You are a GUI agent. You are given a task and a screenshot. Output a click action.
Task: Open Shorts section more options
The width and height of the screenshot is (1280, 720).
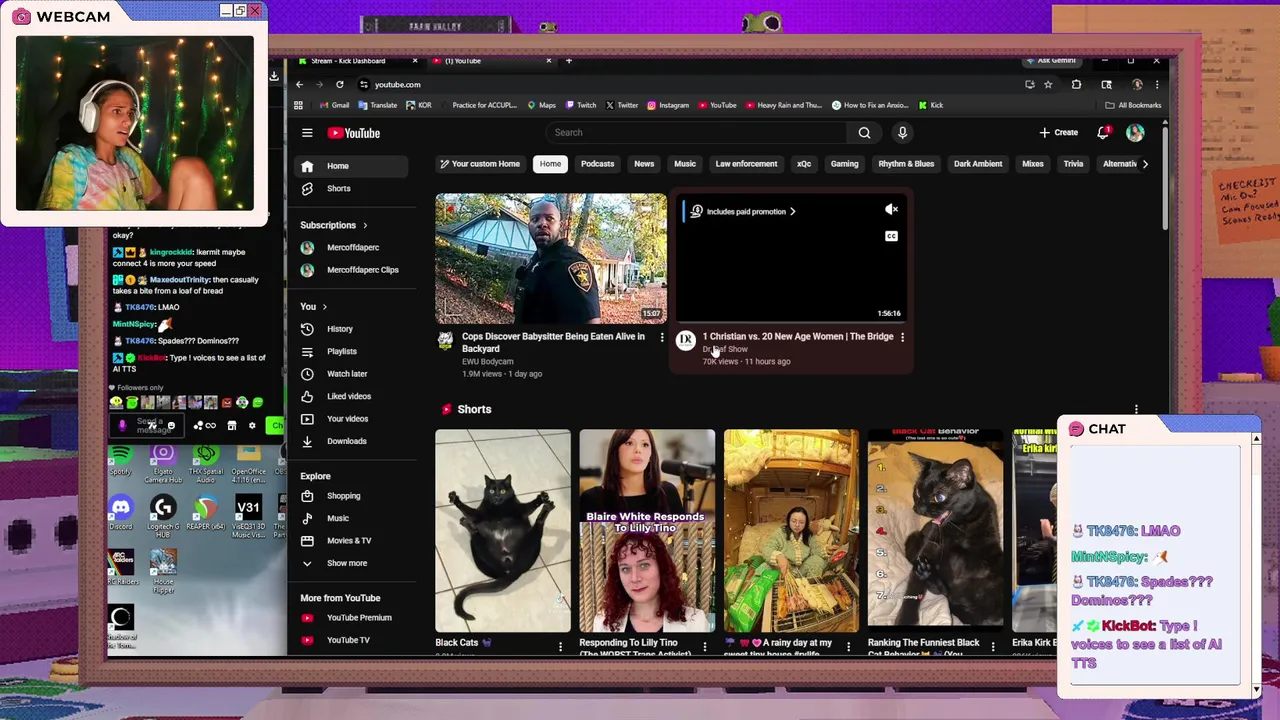[x=1136, y=409]
